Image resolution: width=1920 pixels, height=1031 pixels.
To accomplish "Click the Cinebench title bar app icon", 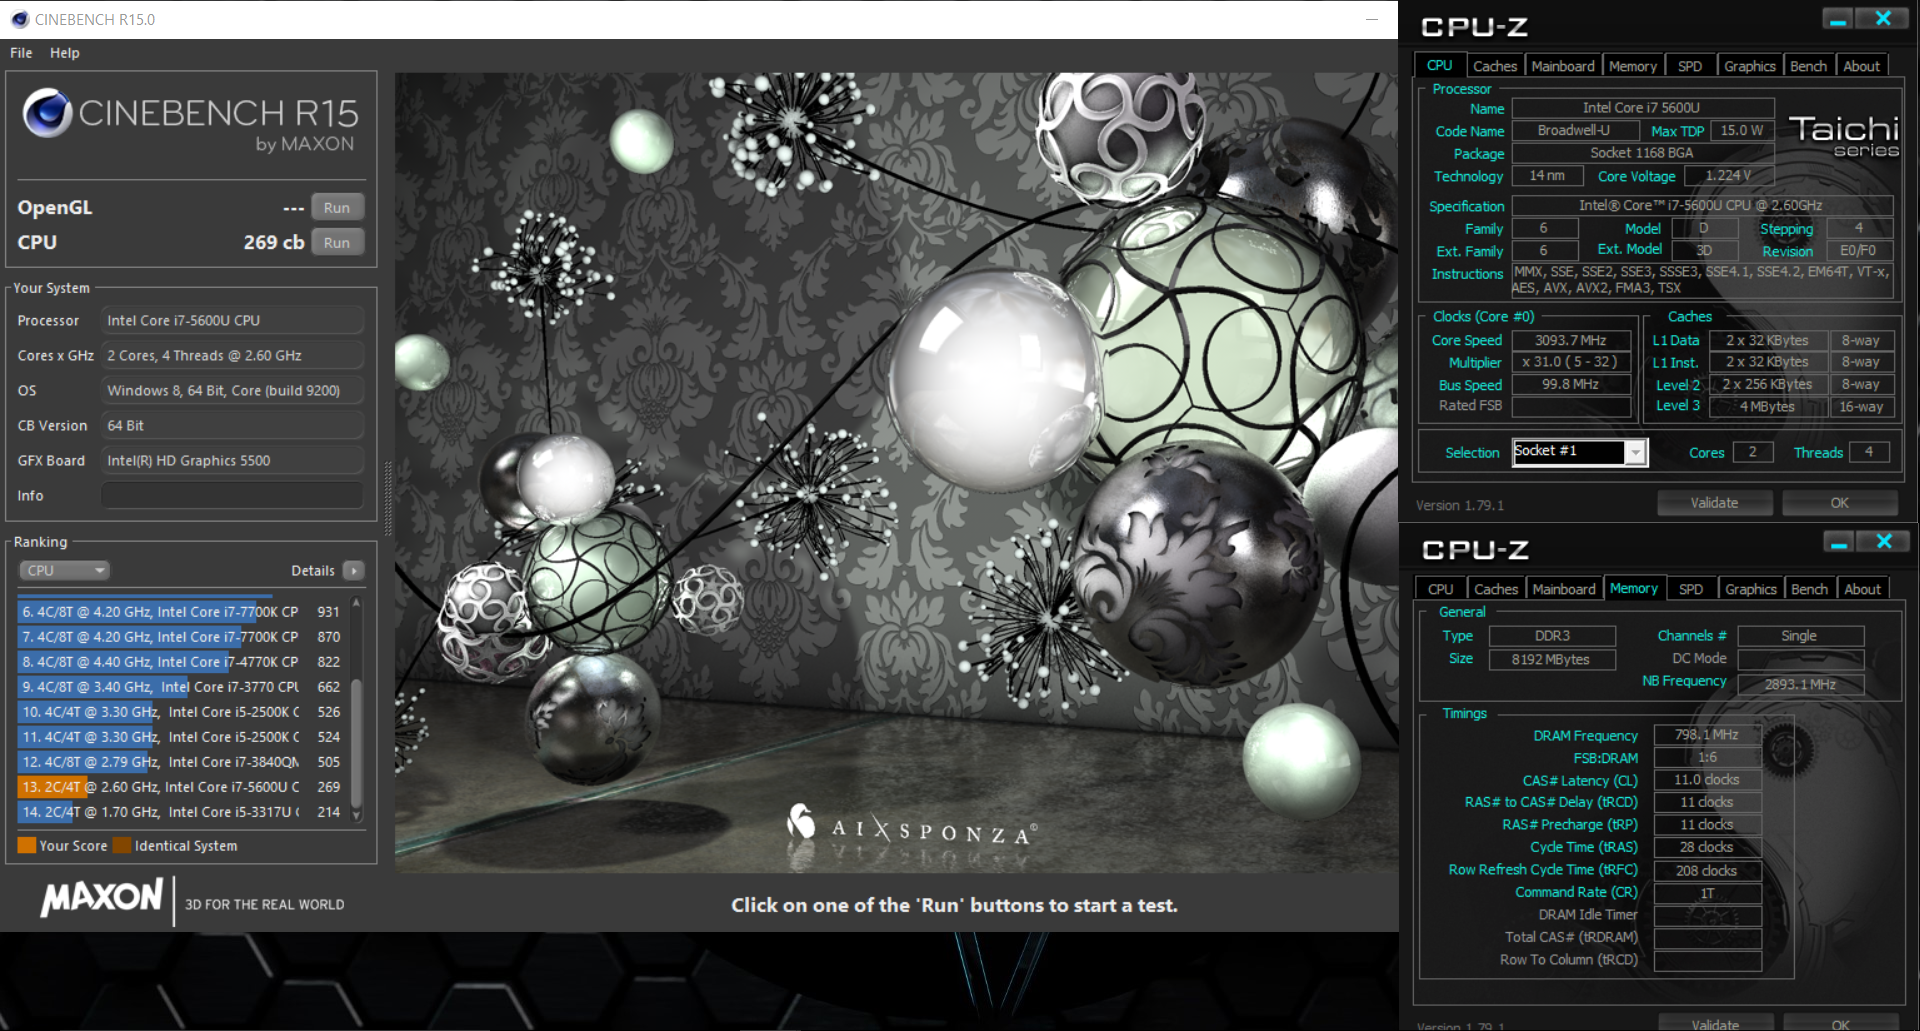I will click(20, 19).
